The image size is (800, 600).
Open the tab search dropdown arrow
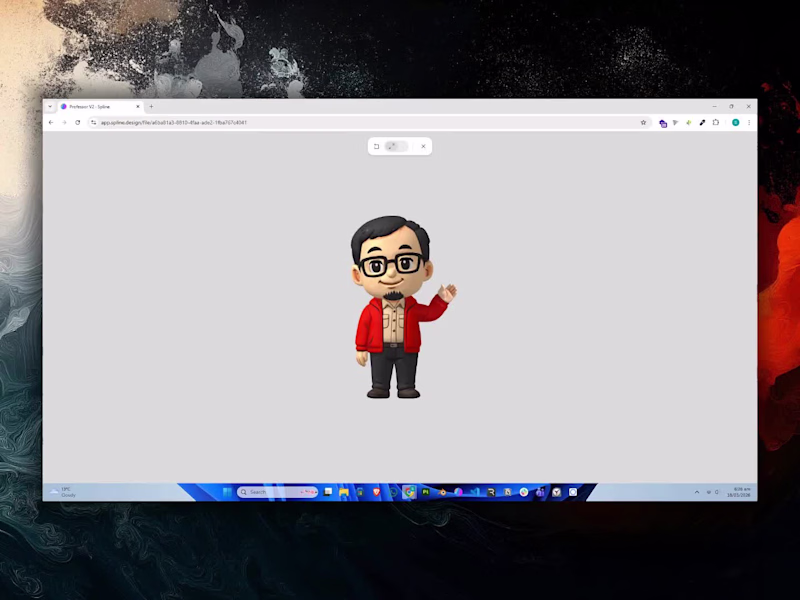click(x=50, y=107)
